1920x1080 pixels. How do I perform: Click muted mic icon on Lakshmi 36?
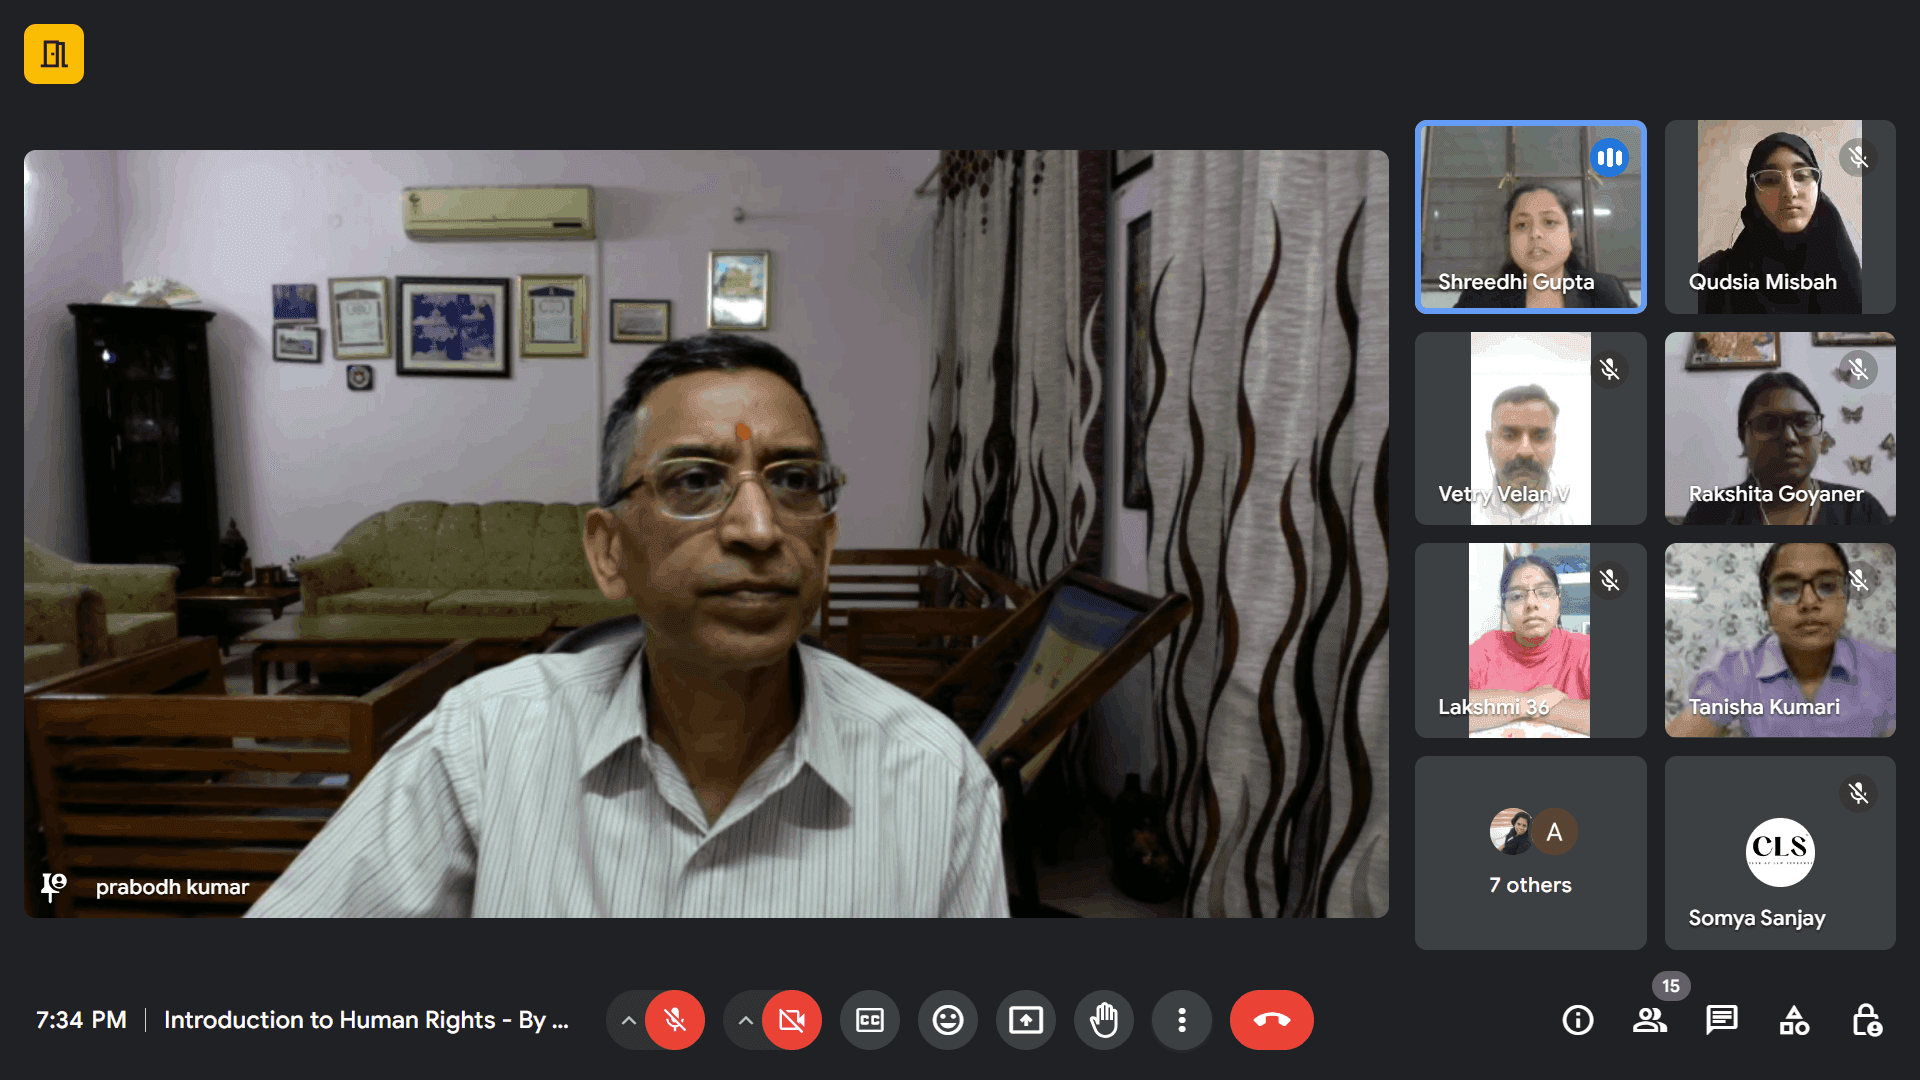[1609, 581]
